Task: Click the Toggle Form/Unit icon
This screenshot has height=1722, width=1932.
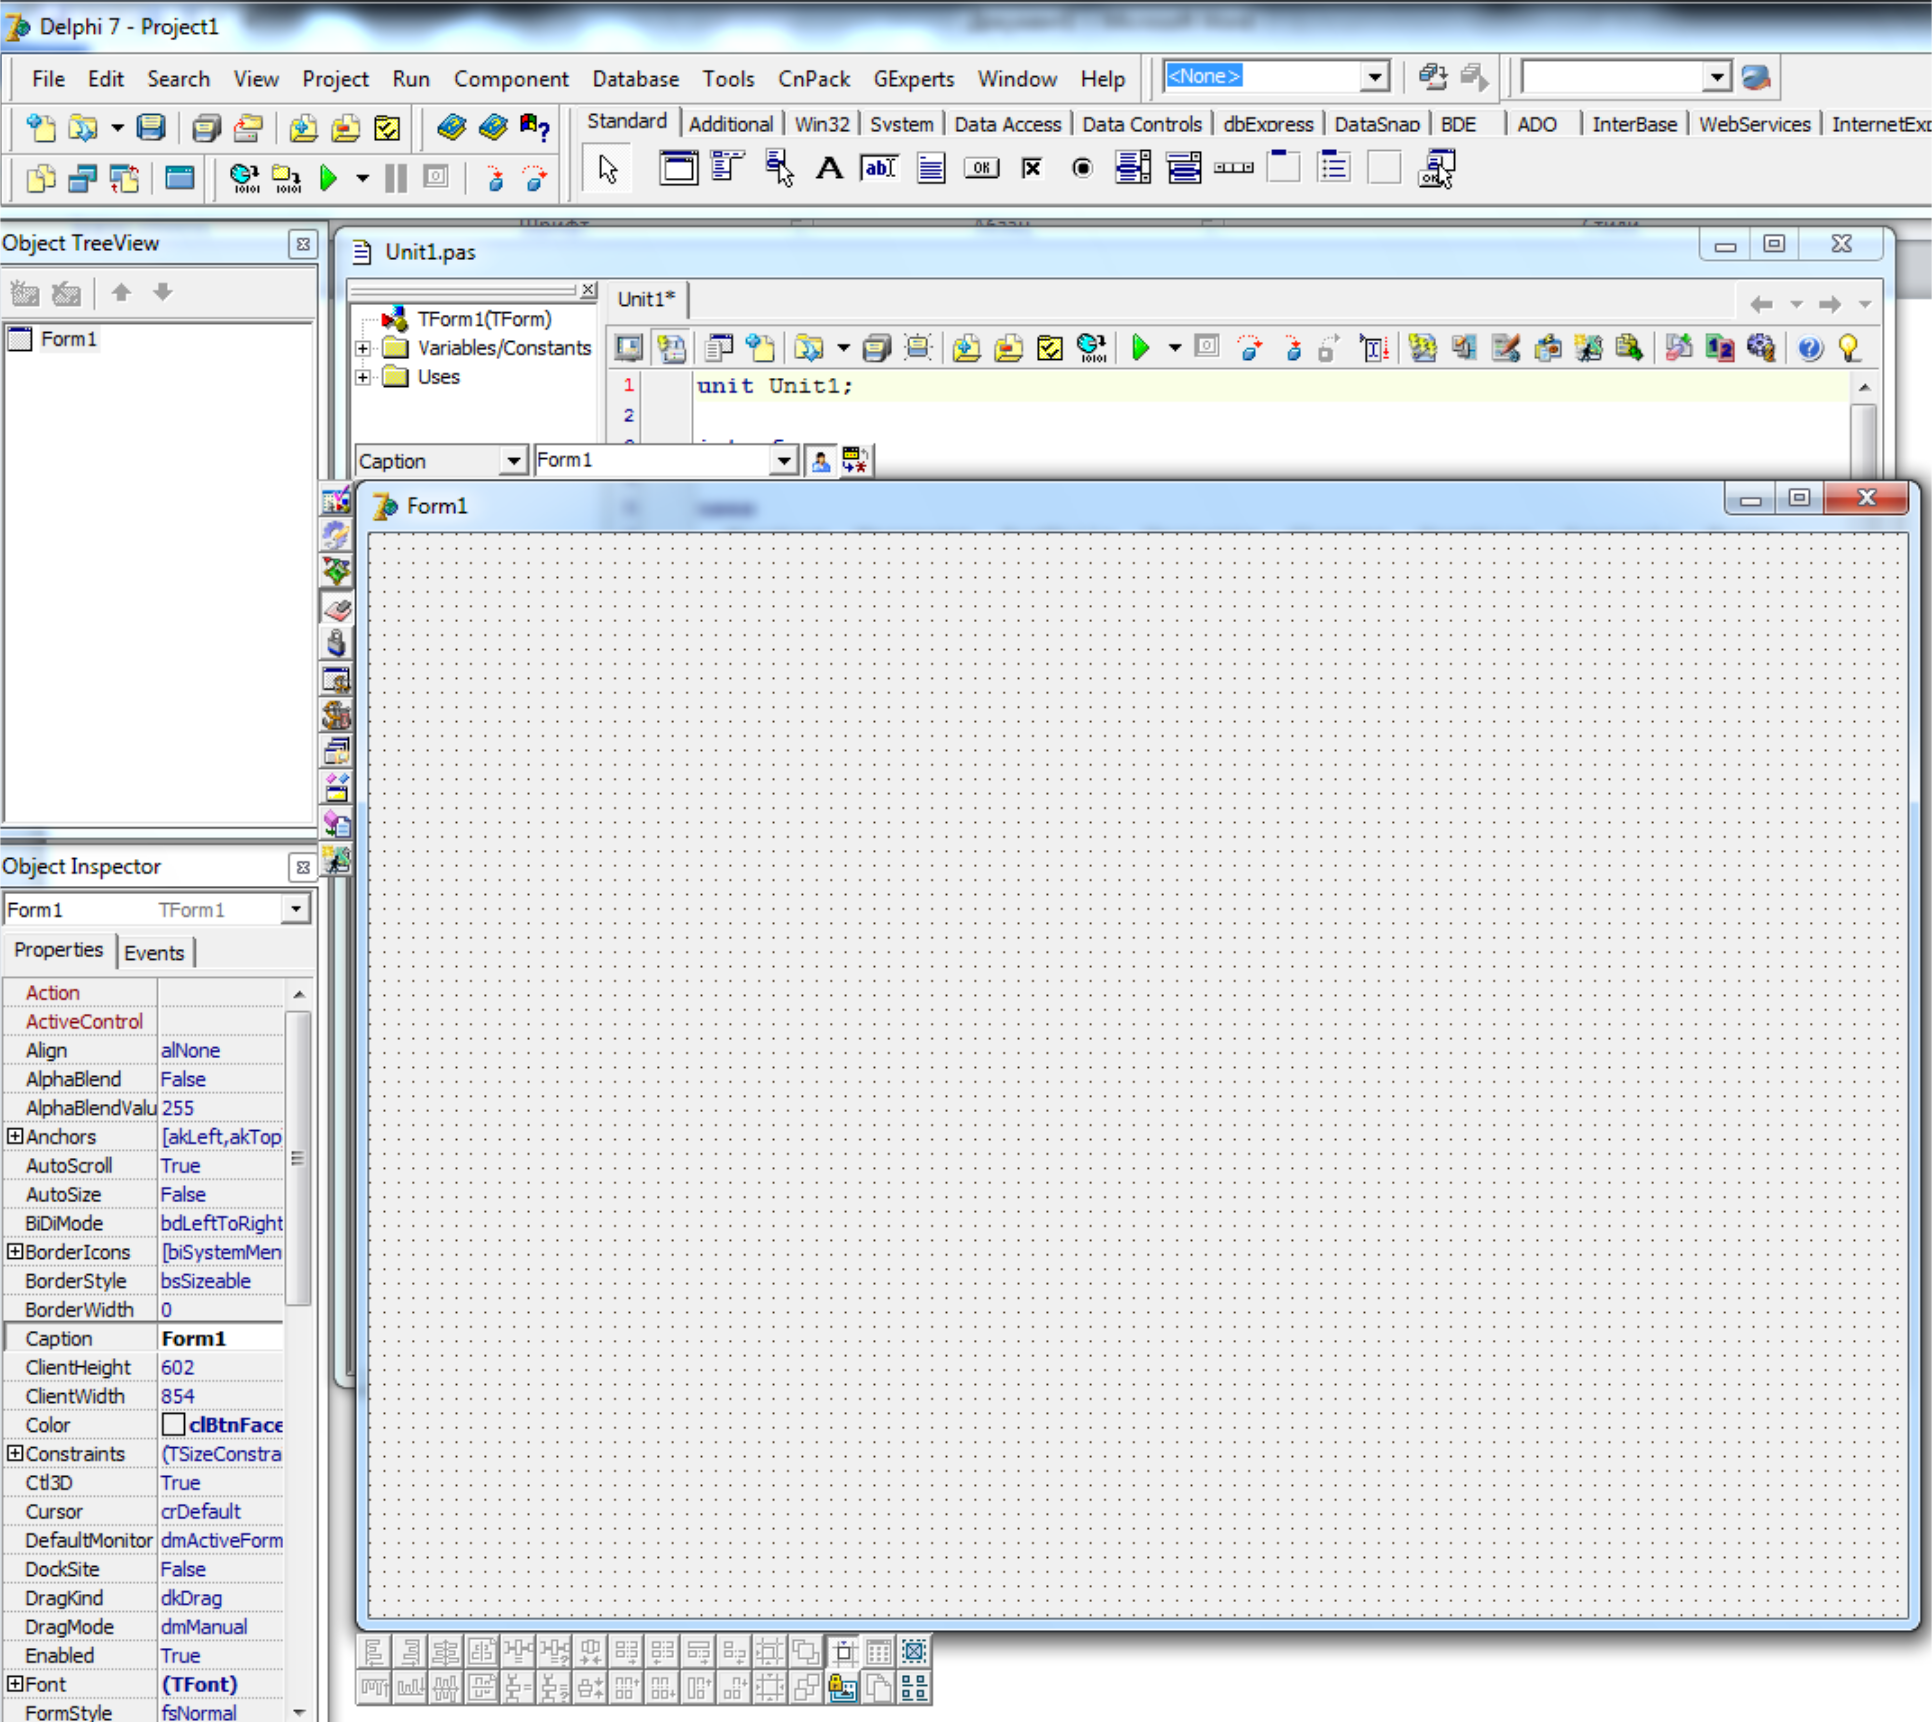Action: point(124,179)
